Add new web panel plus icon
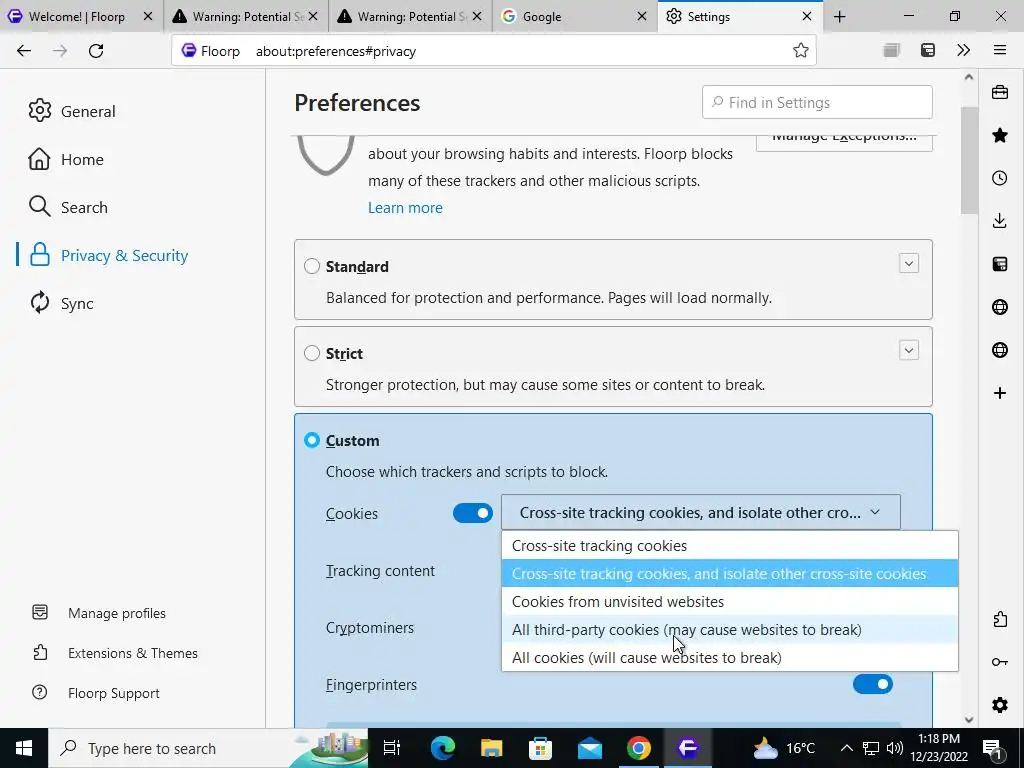This screenshot has height=768, width=1024. point(1000,392)
